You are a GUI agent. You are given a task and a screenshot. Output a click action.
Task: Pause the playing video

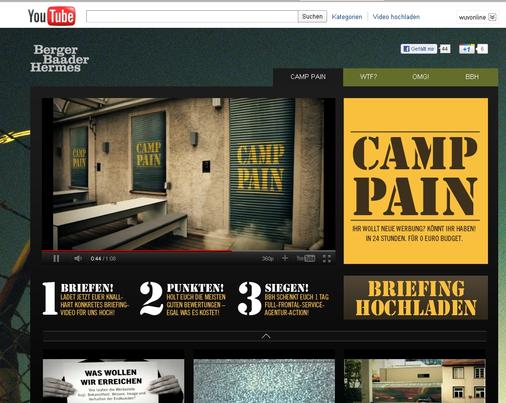(56, 258)
